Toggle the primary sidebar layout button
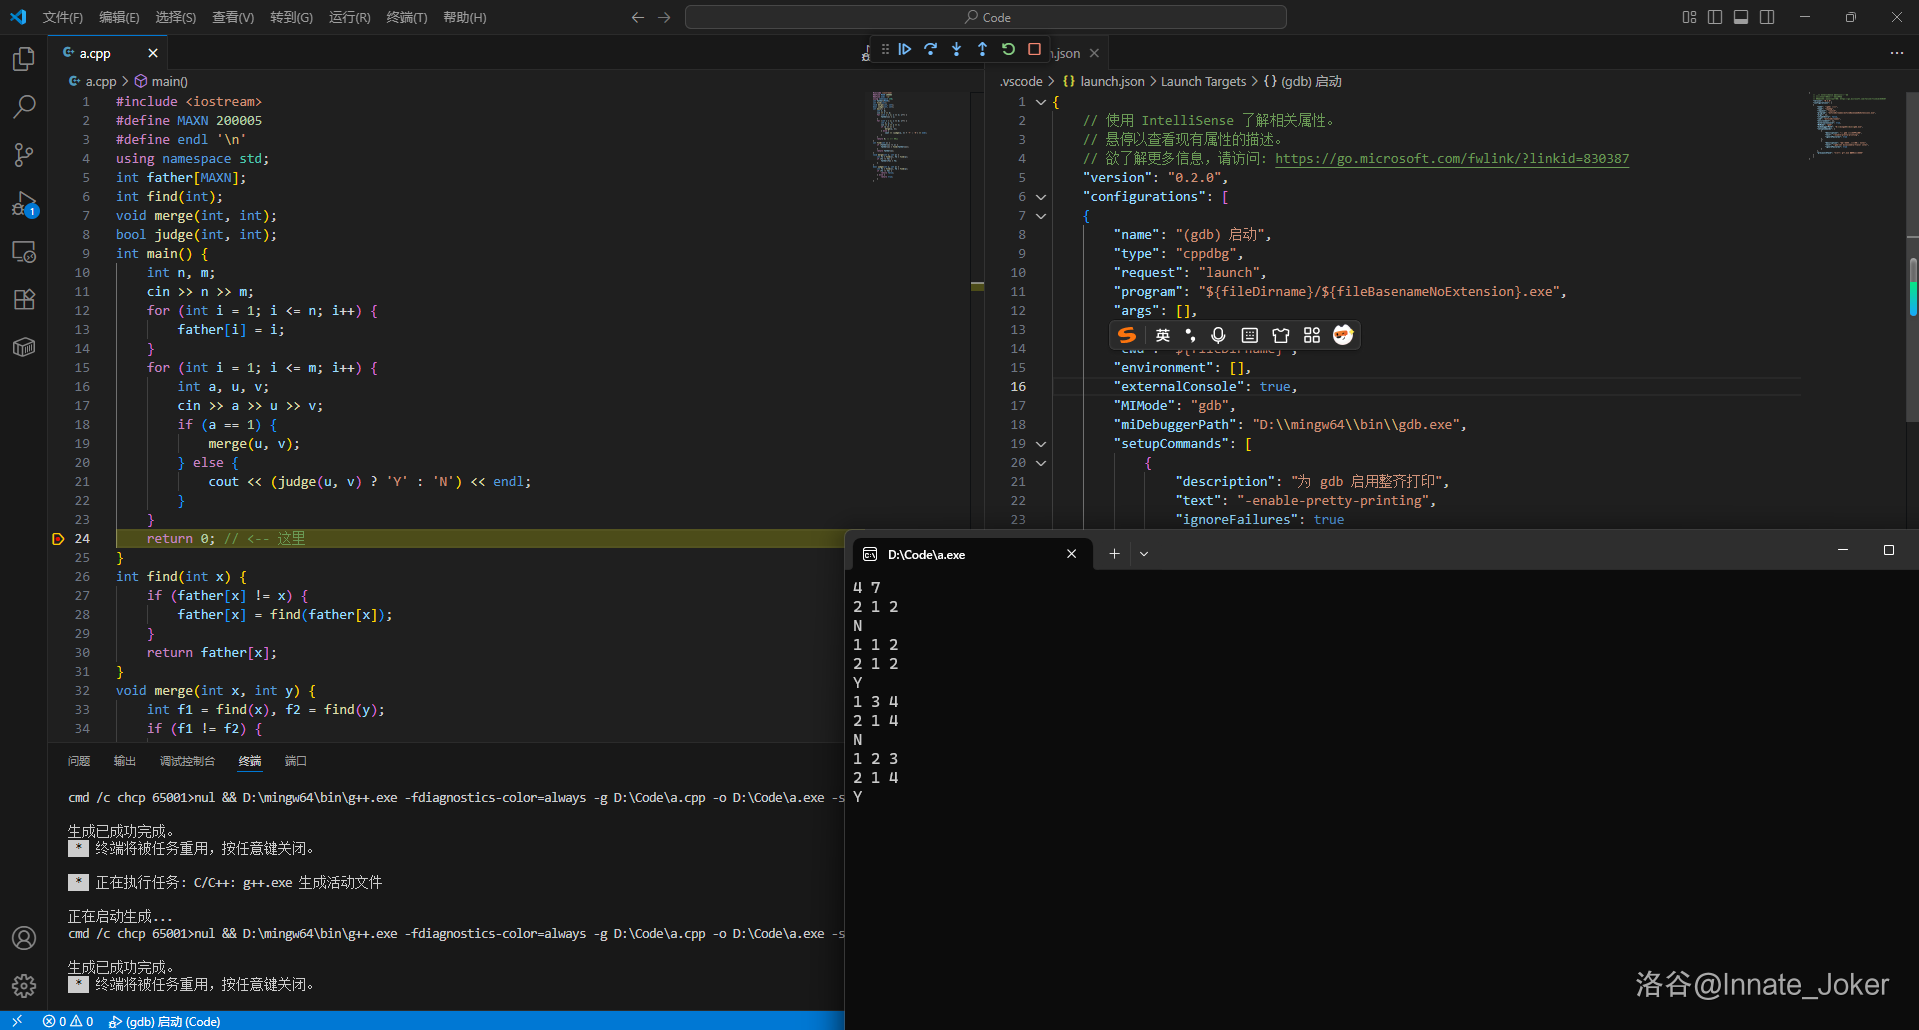 click(1715, 17)
